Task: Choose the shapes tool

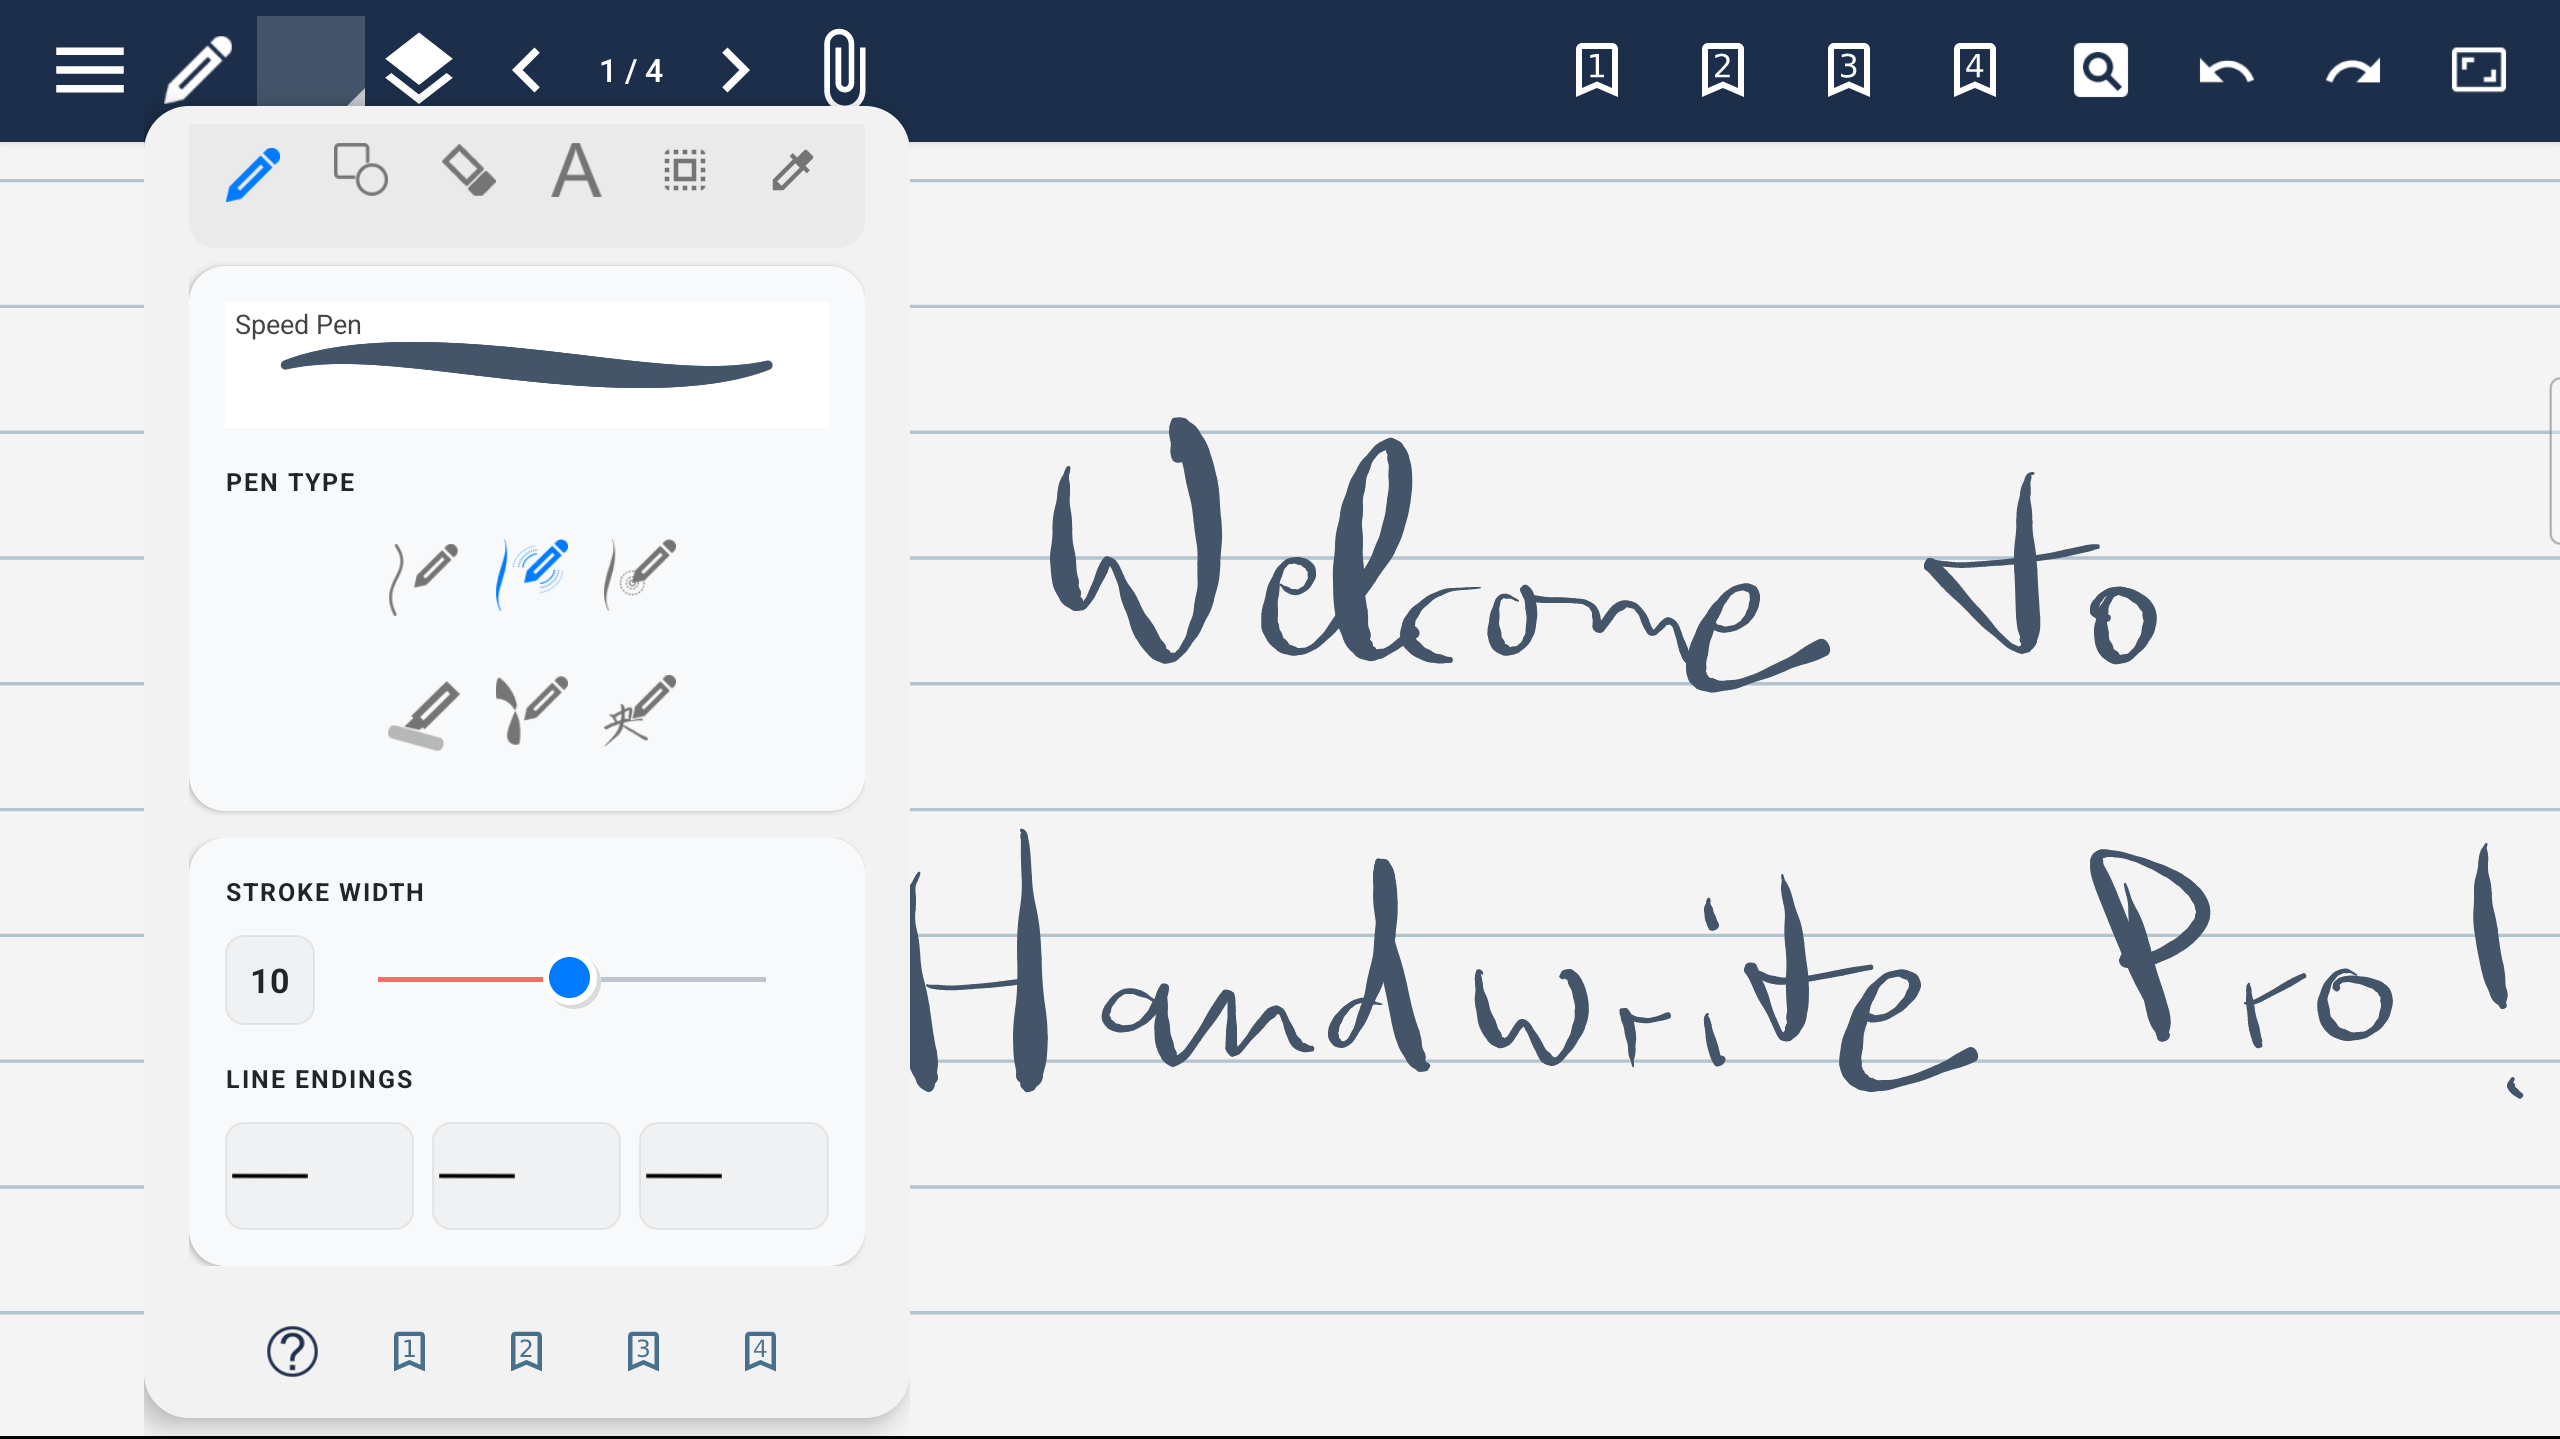Action: (x=359, y=170)
